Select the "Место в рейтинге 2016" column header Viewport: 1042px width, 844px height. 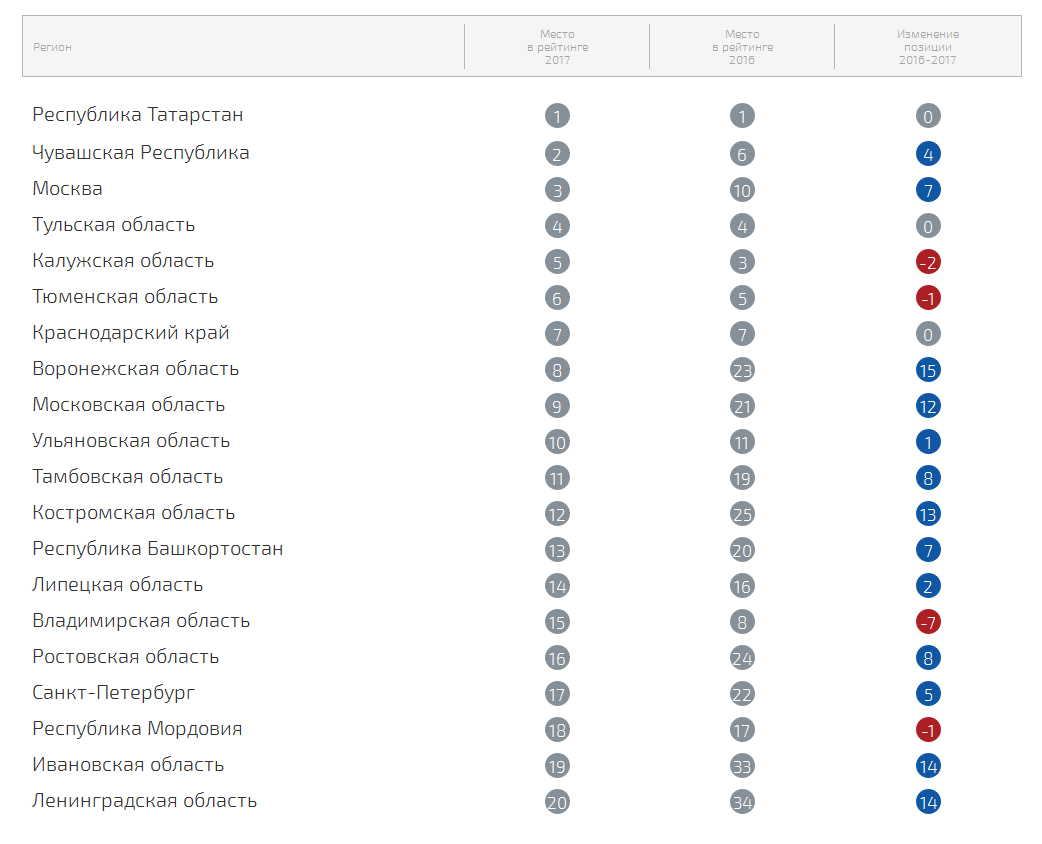(x=742, y=47)
